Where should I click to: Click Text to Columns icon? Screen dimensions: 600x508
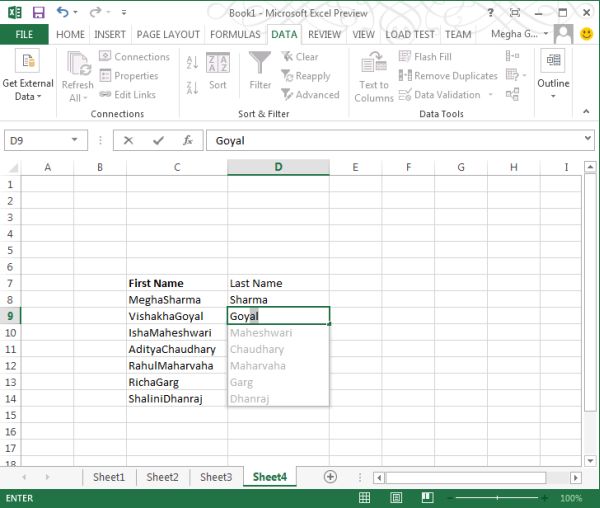pos(374,78)
